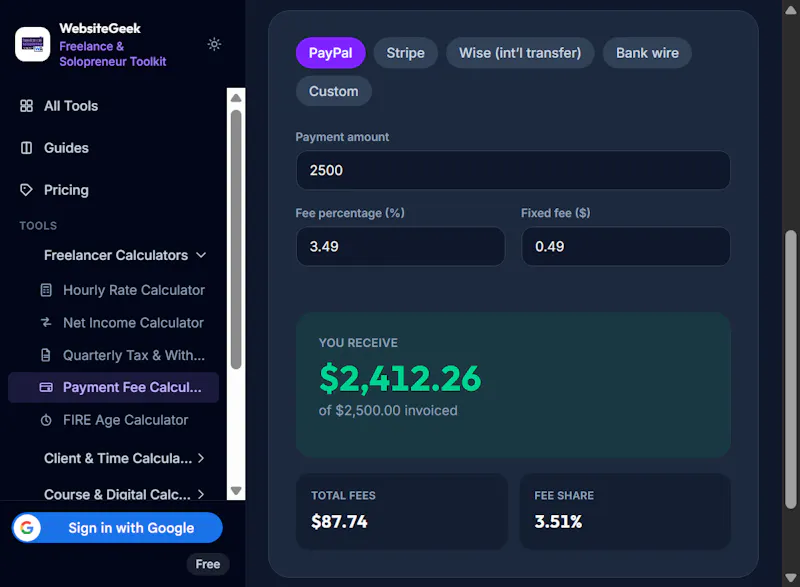
Task: Click the $87.74 total fees value
Action: click(339, 522)
